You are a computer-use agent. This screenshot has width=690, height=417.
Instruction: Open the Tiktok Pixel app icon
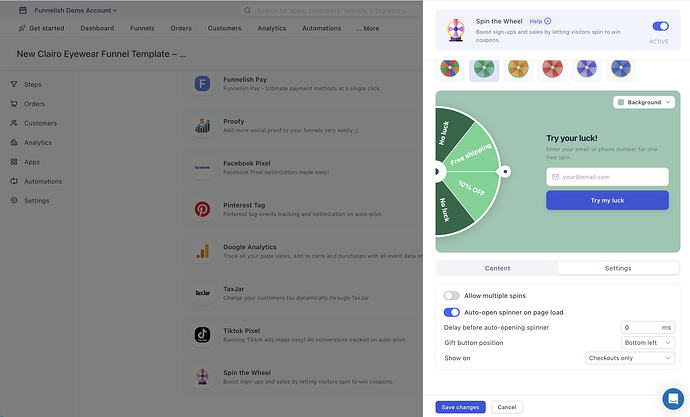click(202, 335)
